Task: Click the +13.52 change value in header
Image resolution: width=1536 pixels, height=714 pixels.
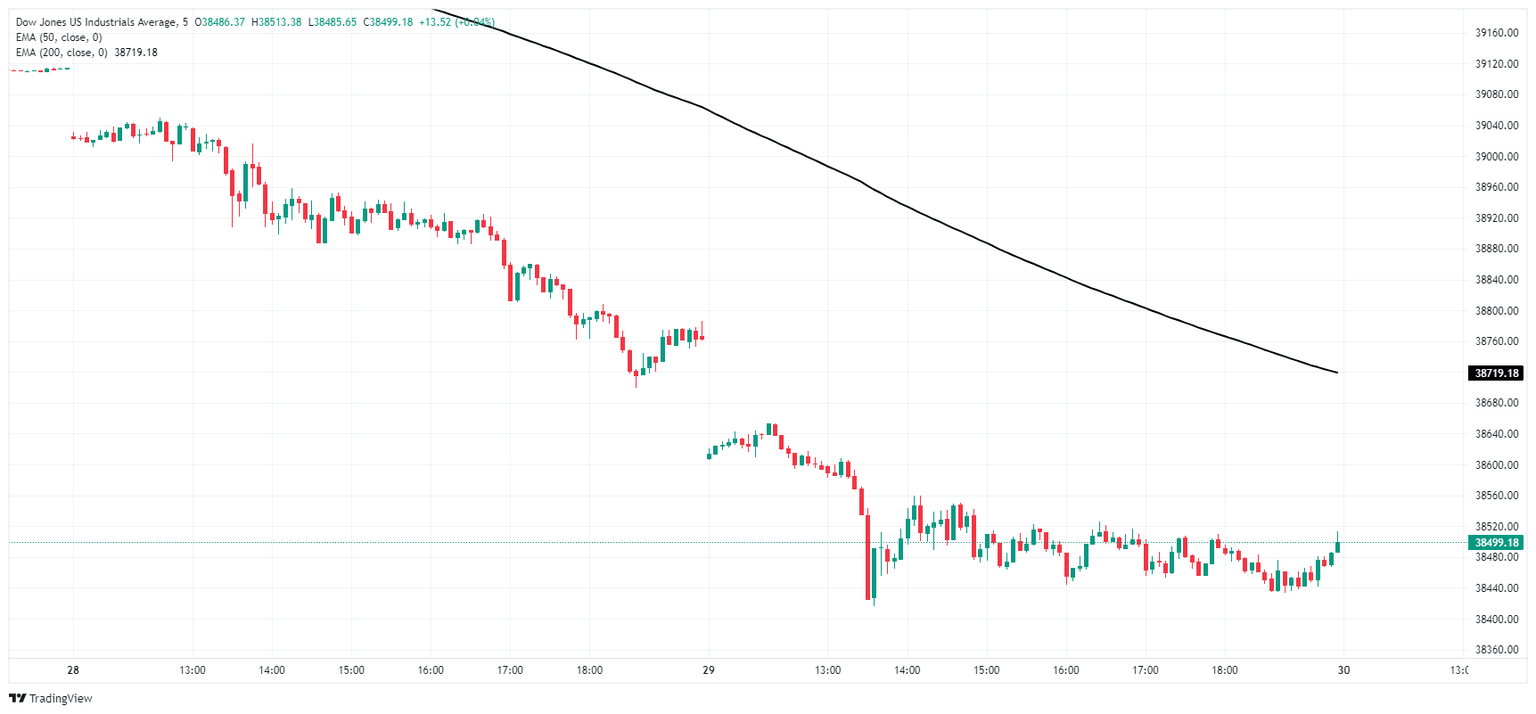Action: [437, 22]
